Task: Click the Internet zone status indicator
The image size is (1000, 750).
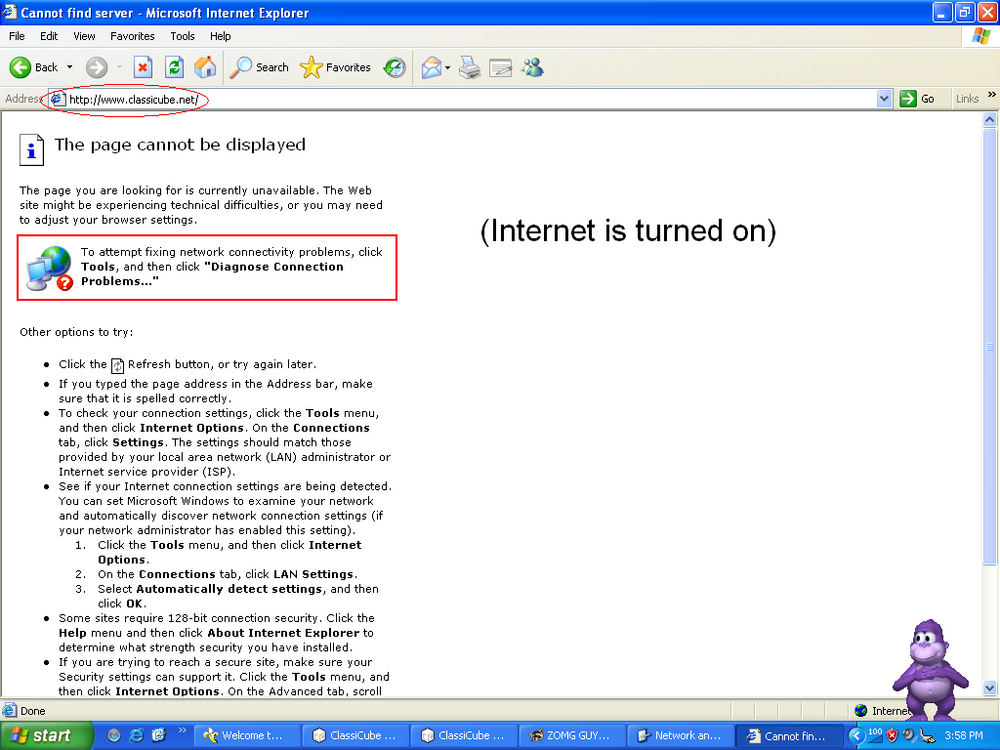Action: [883, 710]
